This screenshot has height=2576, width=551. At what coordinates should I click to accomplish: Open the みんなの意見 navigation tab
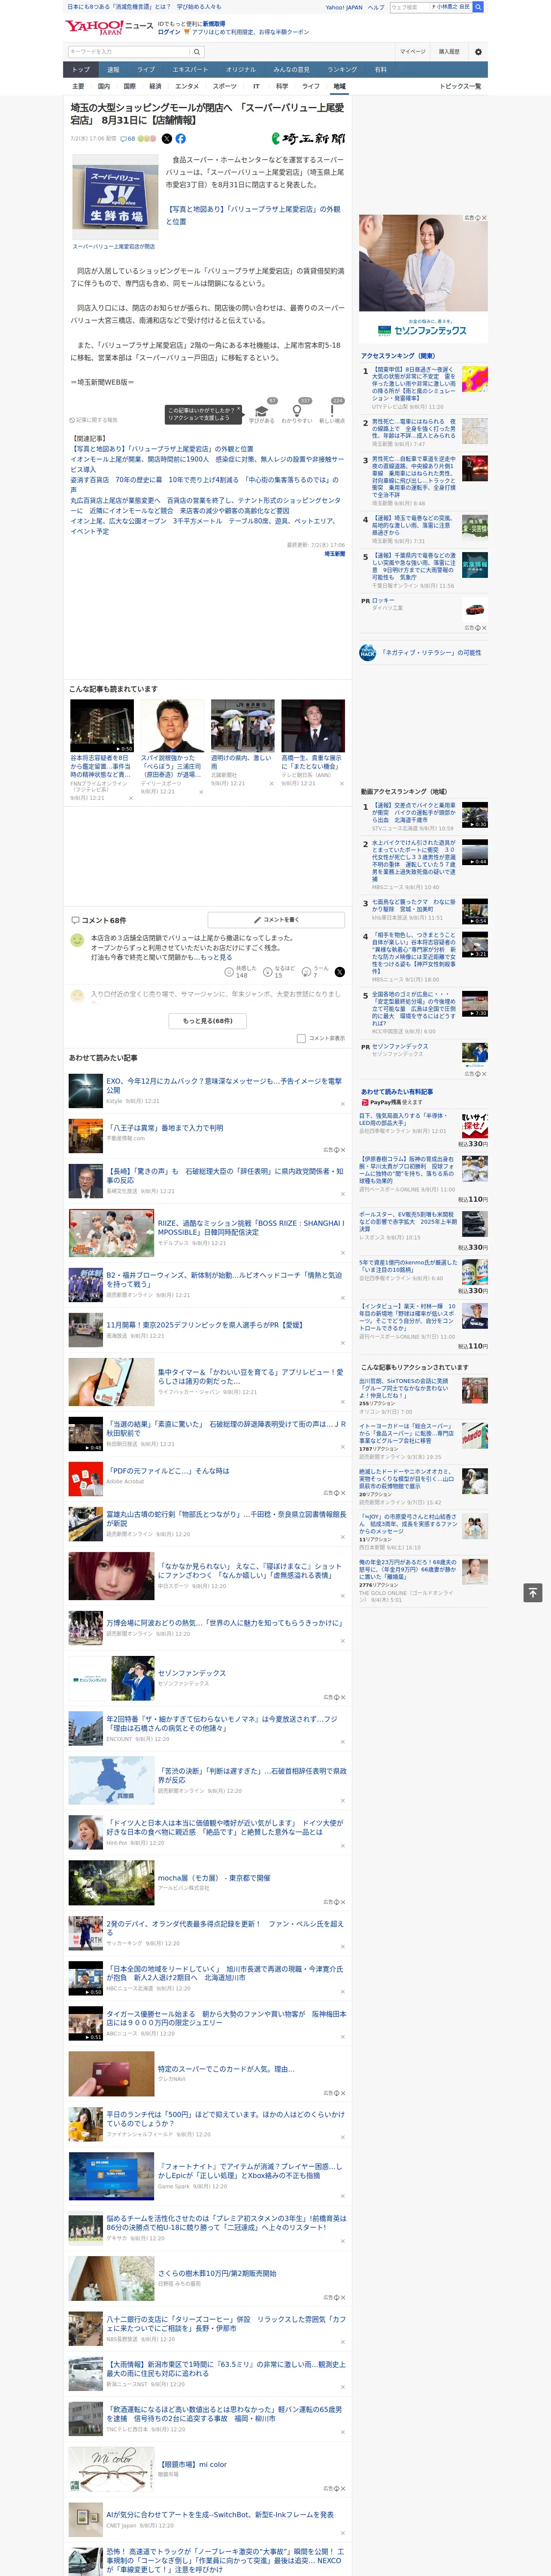[x=291, y=69]
